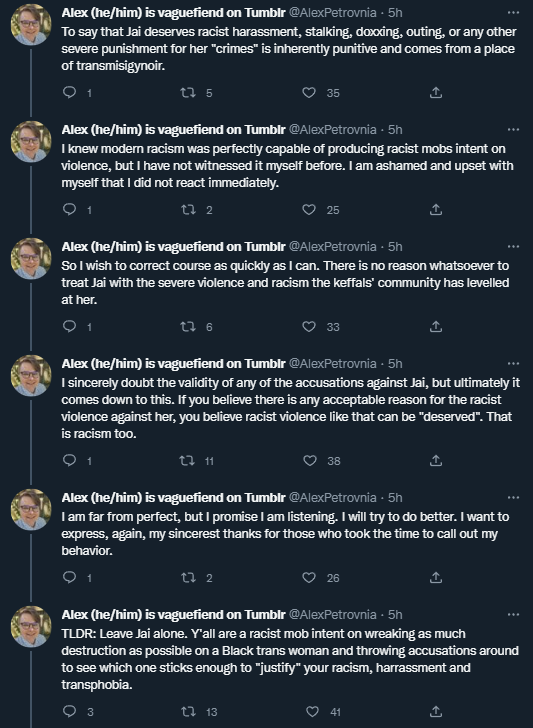Open more options on 'far from perfect' tweet
Image resolution: width=533 pixels, height=728 pixels.
513,497
